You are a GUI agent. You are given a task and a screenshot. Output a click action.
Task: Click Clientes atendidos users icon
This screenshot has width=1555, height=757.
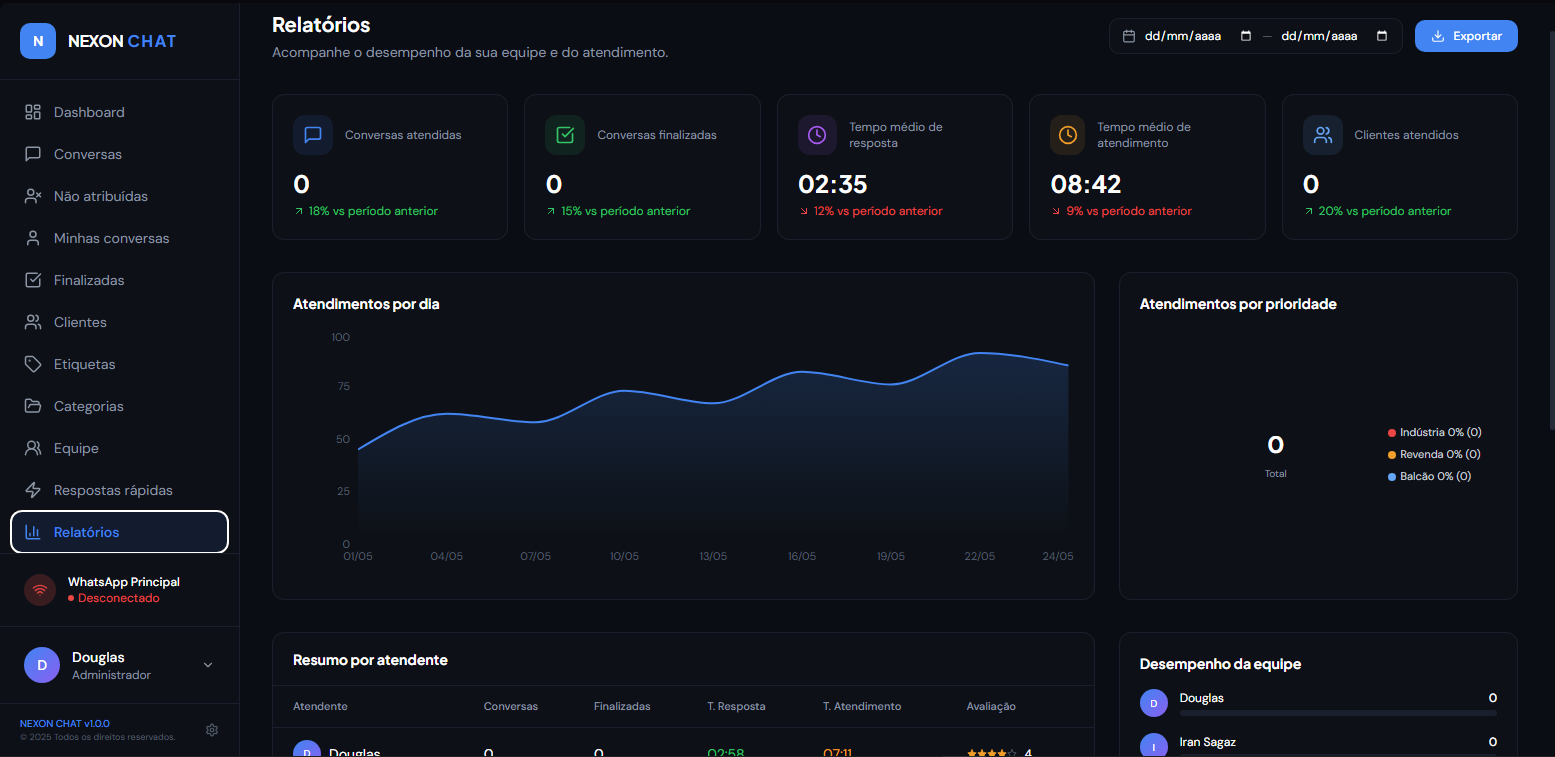tap(1323, 135)
